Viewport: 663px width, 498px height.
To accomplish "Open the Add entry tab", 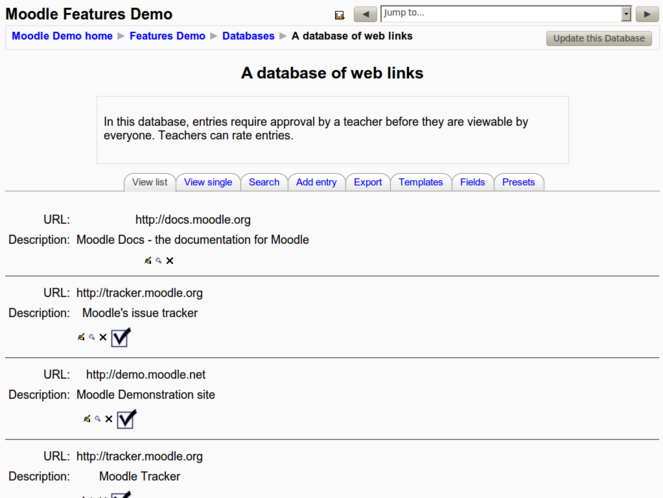I will [316, 182].
